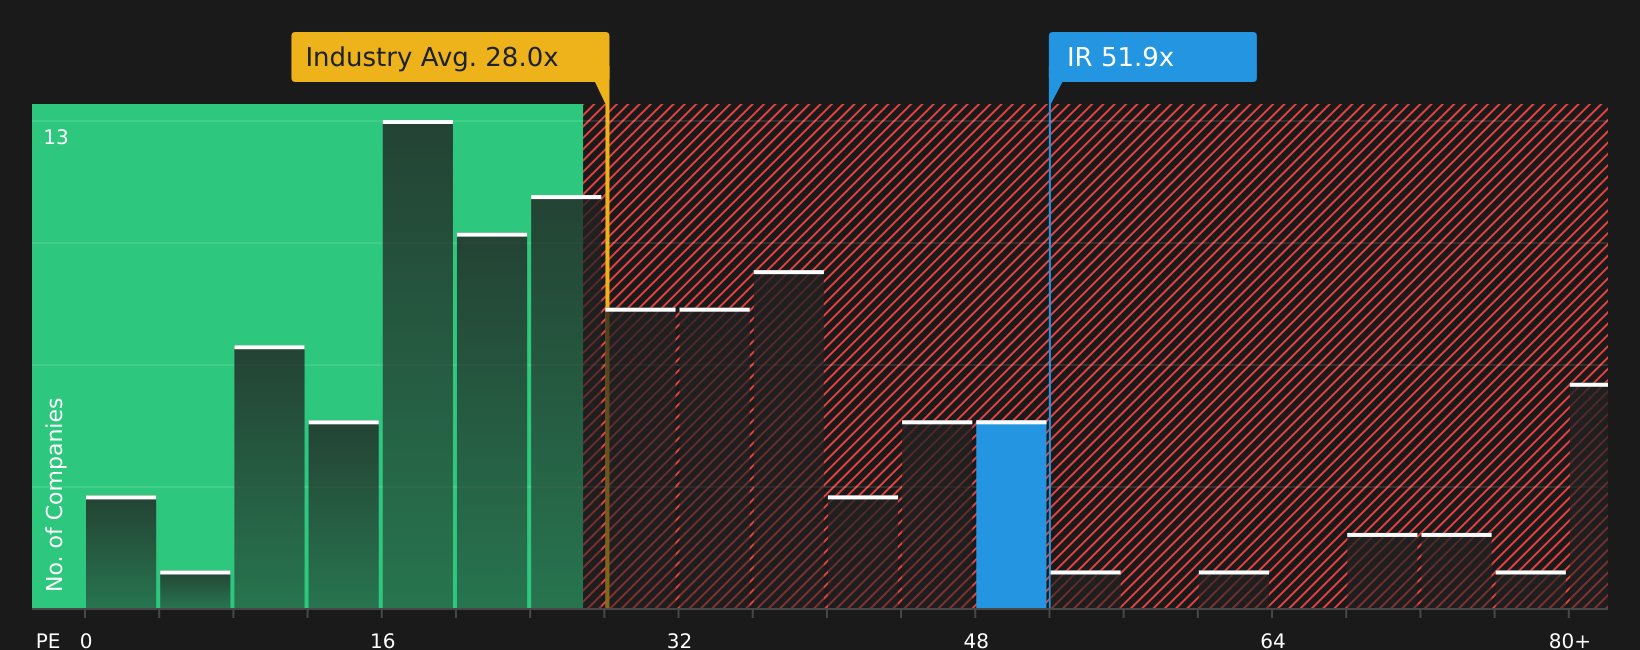Select the highlighted blue IR histogram bar
This screenshot has height=650, width=1640.
coord(1011,515)
